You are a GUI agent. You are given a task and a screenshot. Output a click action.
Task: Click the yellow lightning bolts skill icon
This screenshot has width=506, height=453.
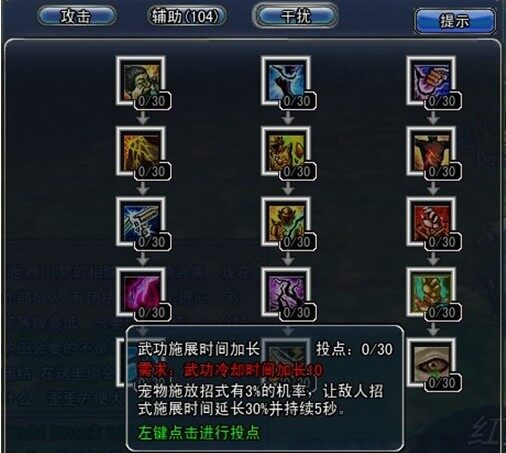coord(141,152)
